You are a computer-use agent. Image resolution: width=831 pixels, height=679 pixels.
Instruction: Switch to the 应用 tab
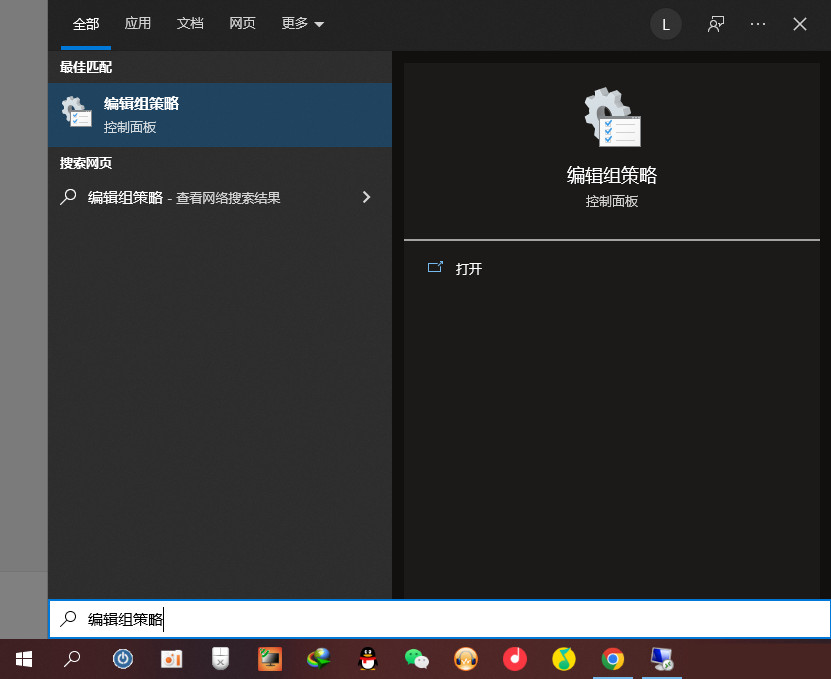[138, 23]
